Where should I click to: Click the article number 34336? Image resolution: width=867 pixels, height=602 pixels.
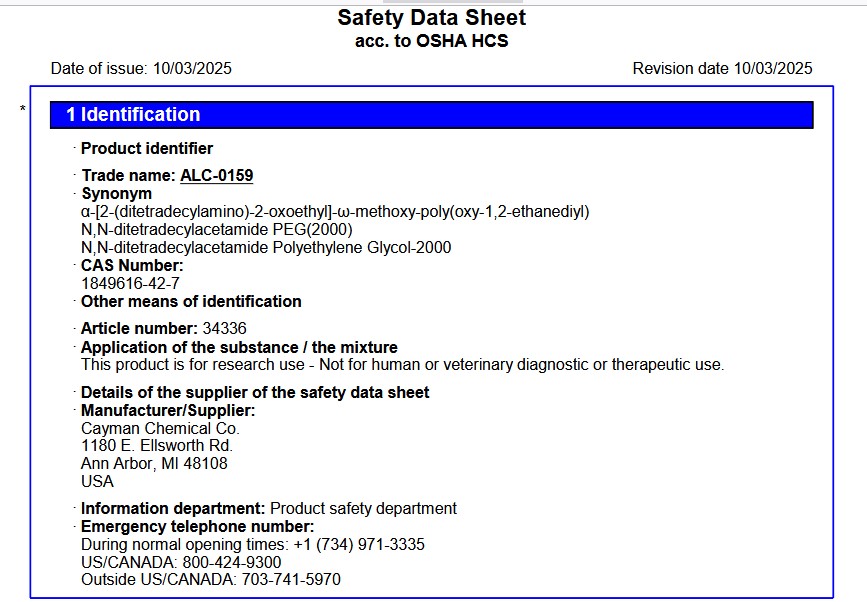224,328
